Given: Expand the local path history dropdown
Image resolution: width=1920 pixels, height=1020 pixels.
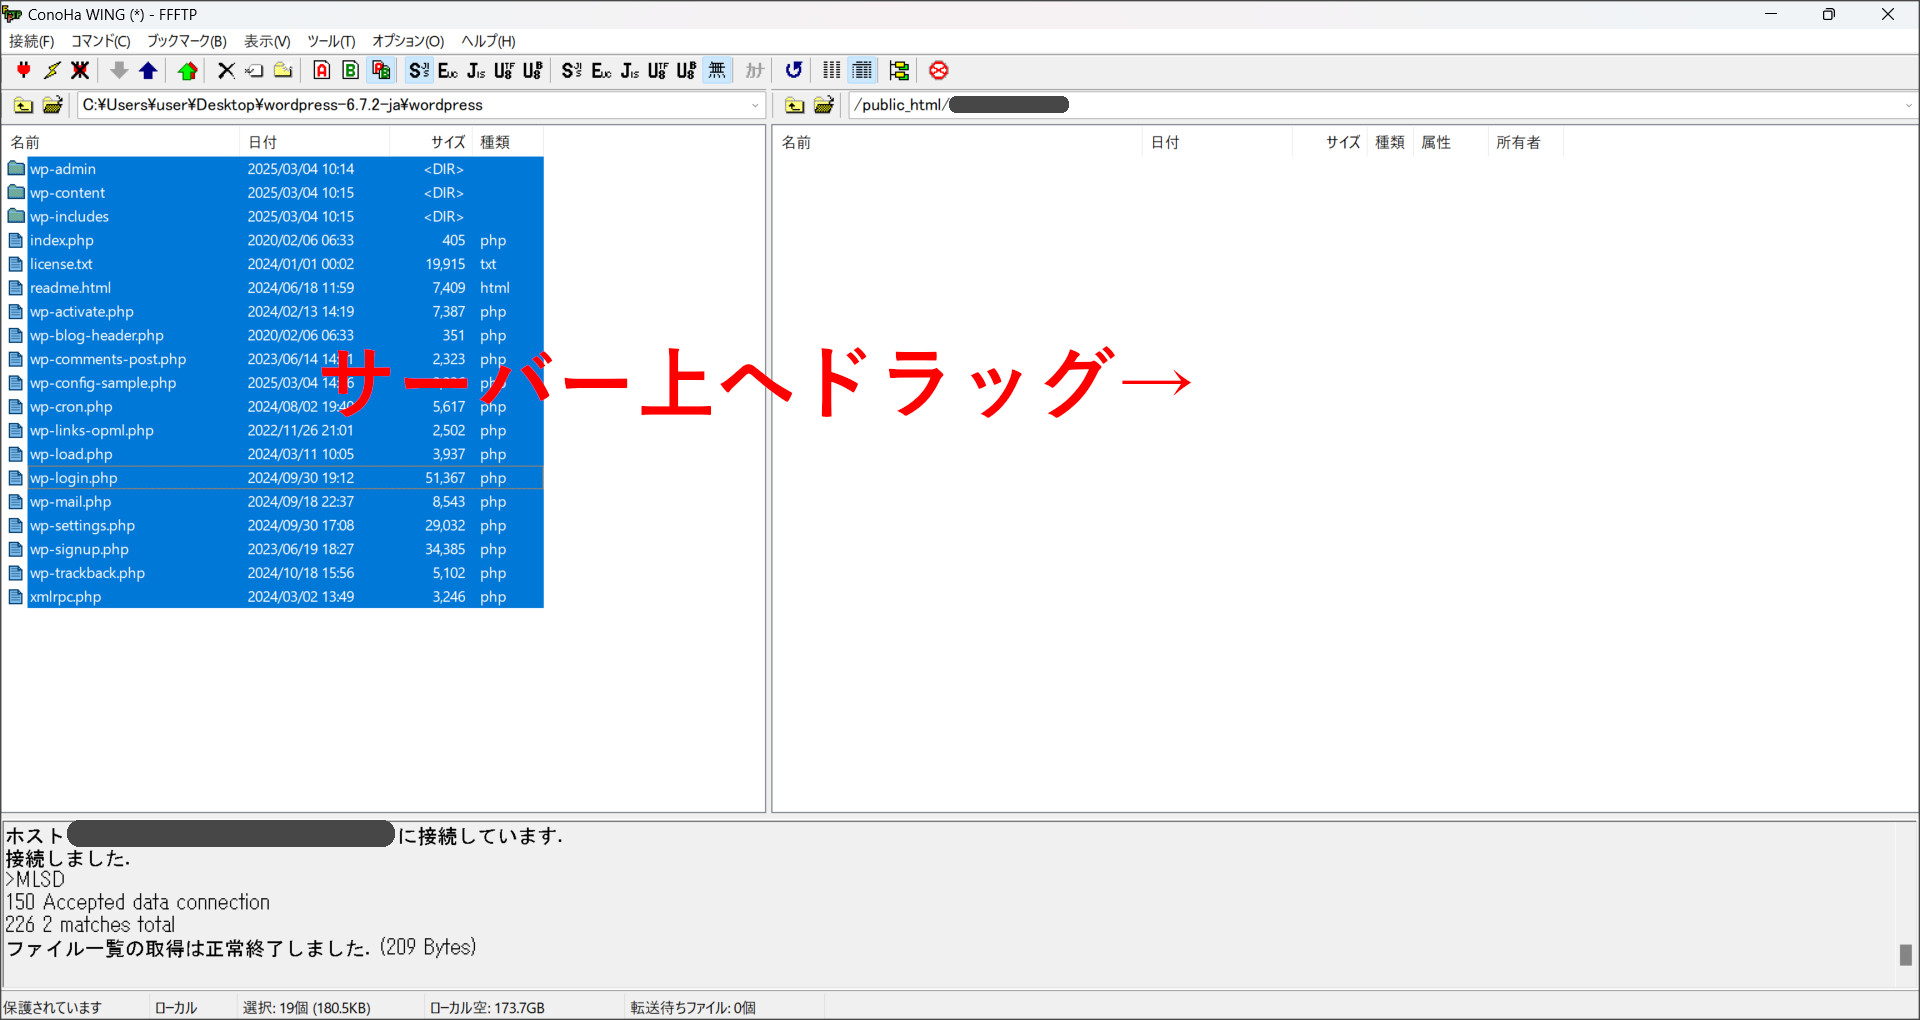Looking at the screenshot, I should tap(755, 105).
